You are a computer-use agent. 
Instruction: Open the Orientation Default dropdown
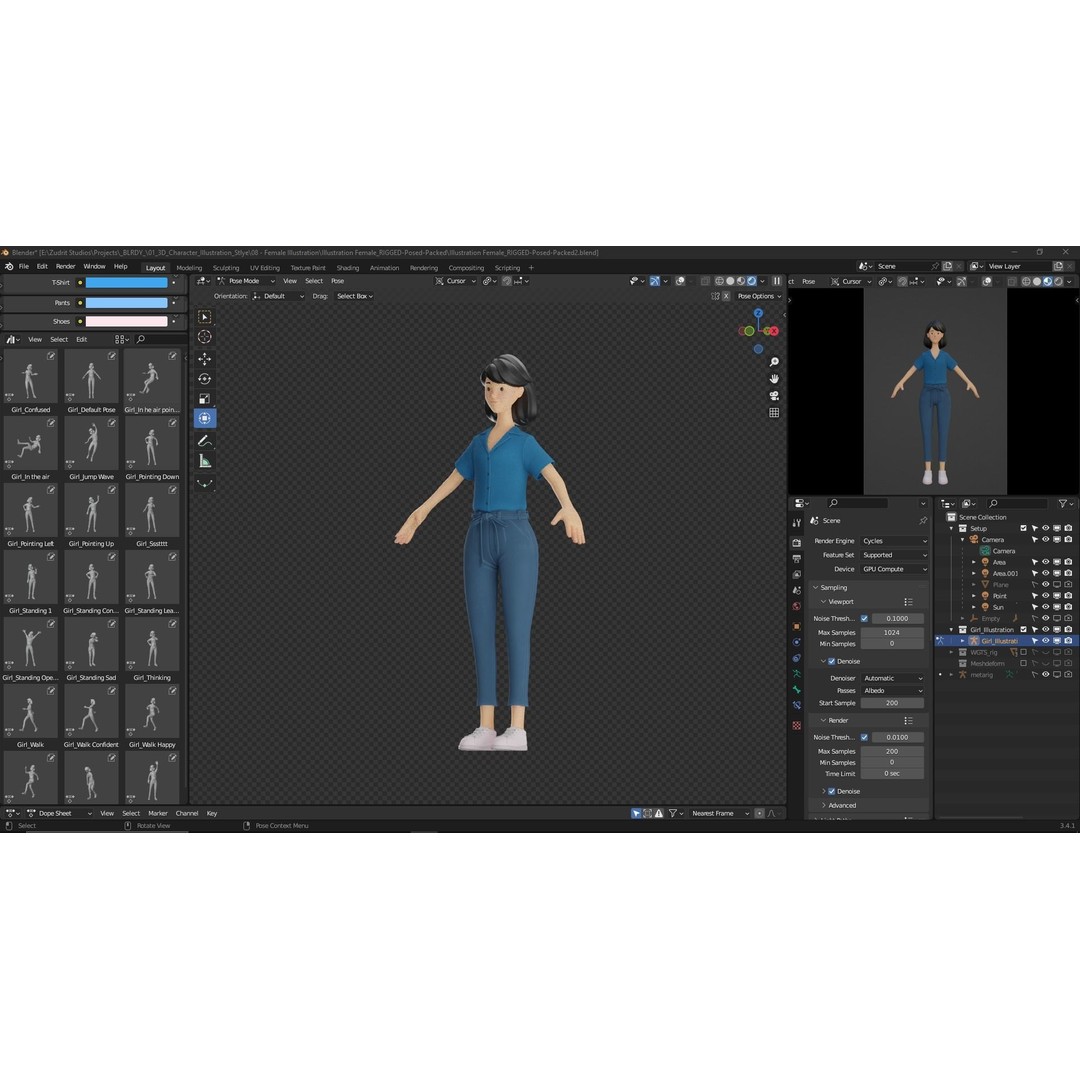click(278, 296)
